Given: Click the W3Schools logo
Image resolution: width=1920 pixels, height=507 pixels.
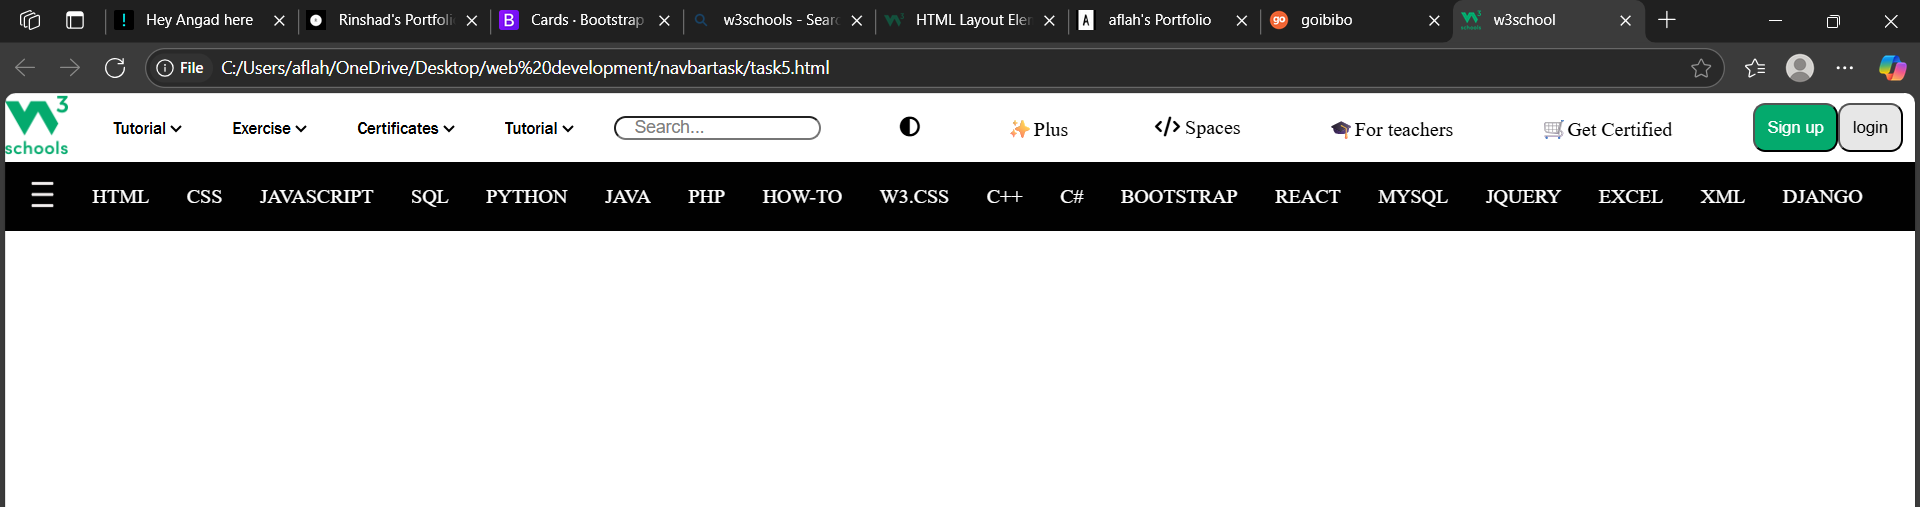Looking at the screenshot, I should 37,127.
